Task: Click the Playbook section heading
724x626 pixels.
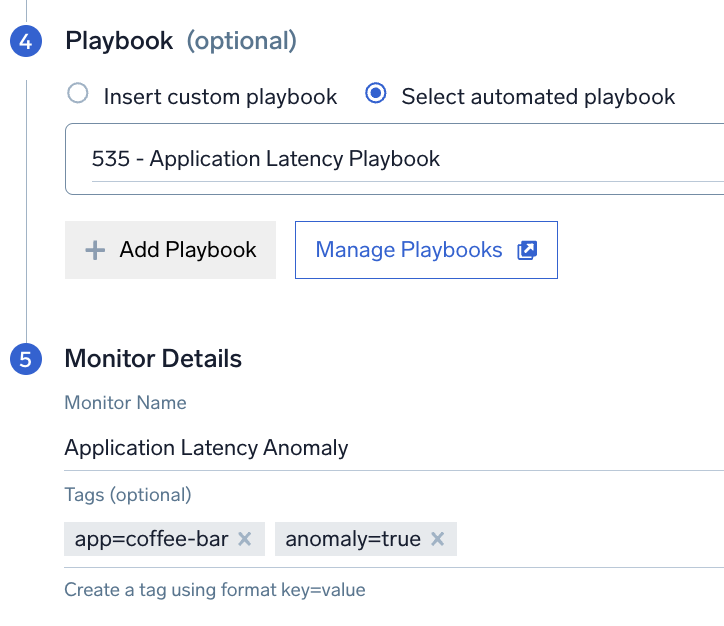Action: point(119,41)
